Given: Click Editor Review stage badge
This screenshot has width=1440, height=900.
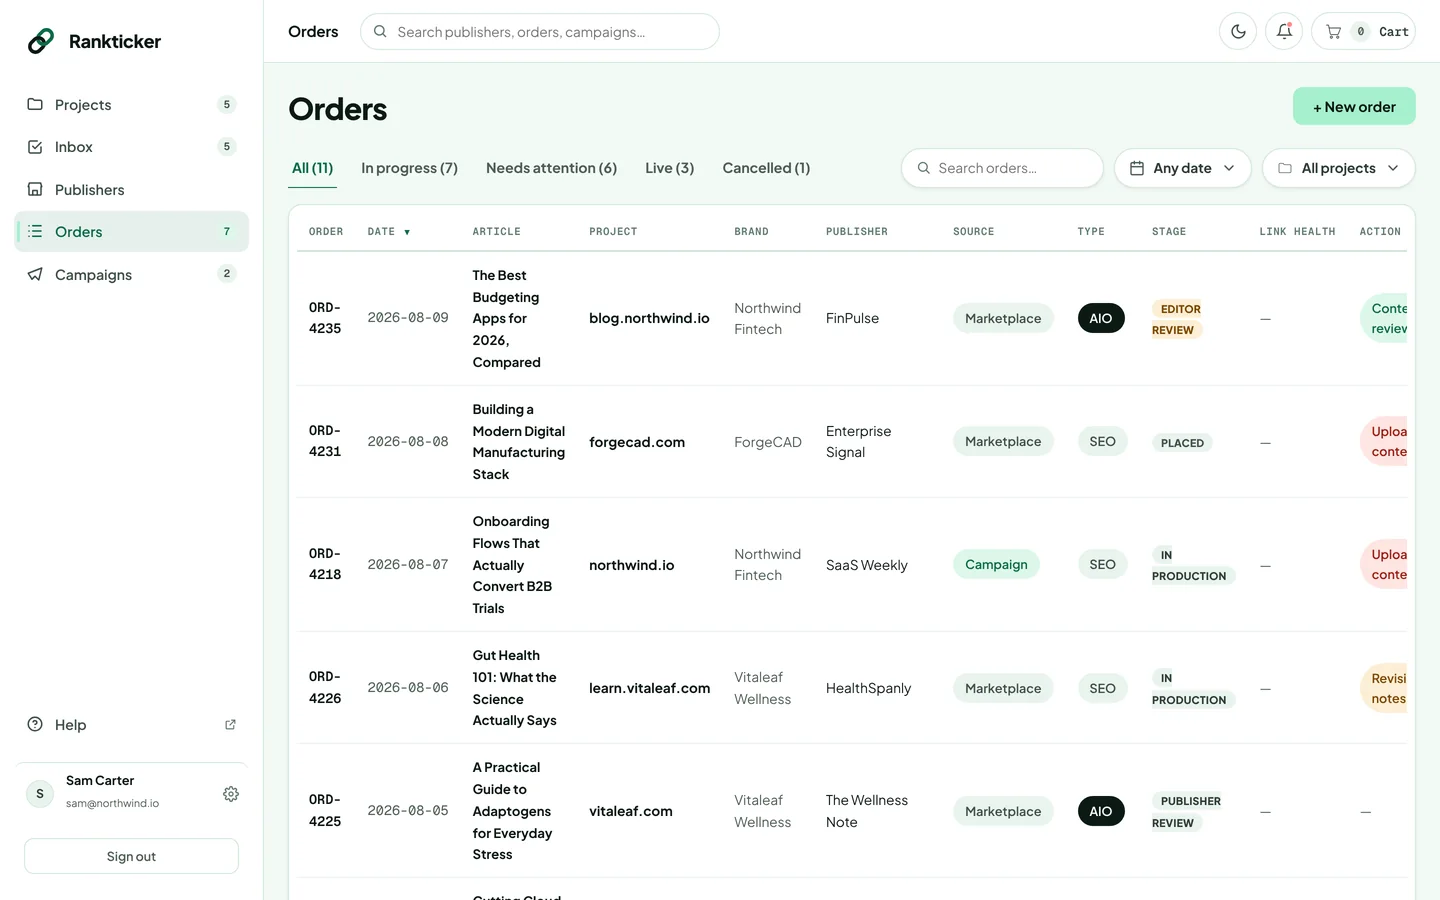Looking at the screenshot, I should [x=1177, y=319].
